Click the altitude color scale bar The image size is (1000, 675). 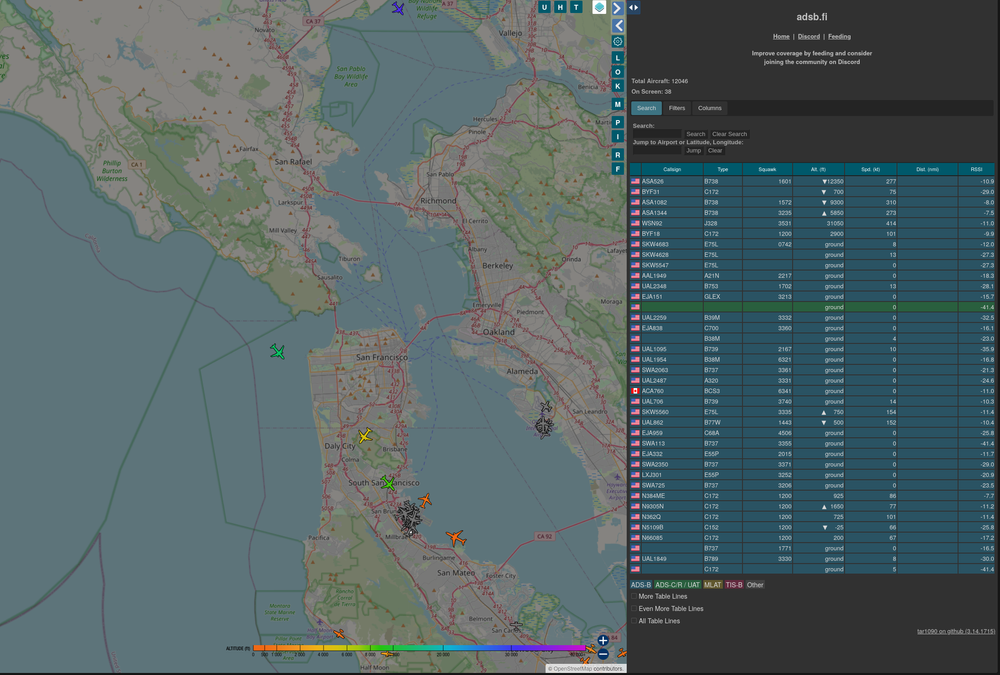[x=420, y=648]
